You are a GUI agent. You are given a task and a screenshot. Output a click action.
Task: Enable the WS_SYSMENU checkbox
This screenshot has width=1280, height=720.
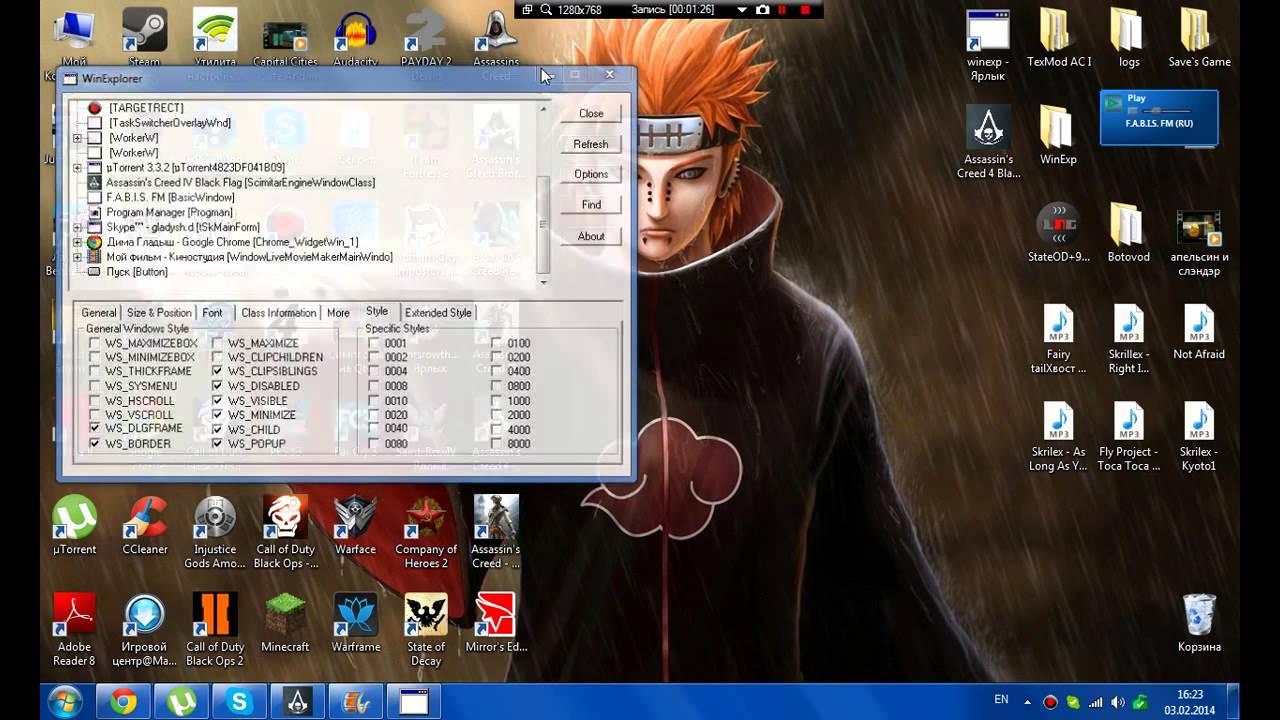coord(94,386)
